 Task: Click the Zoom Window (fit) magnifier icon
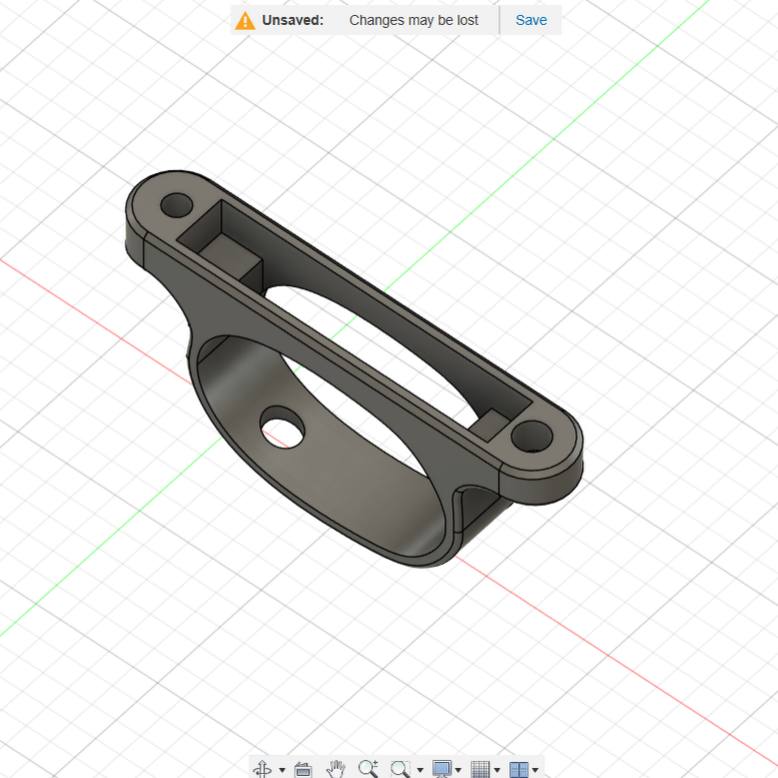click(400, 769)
